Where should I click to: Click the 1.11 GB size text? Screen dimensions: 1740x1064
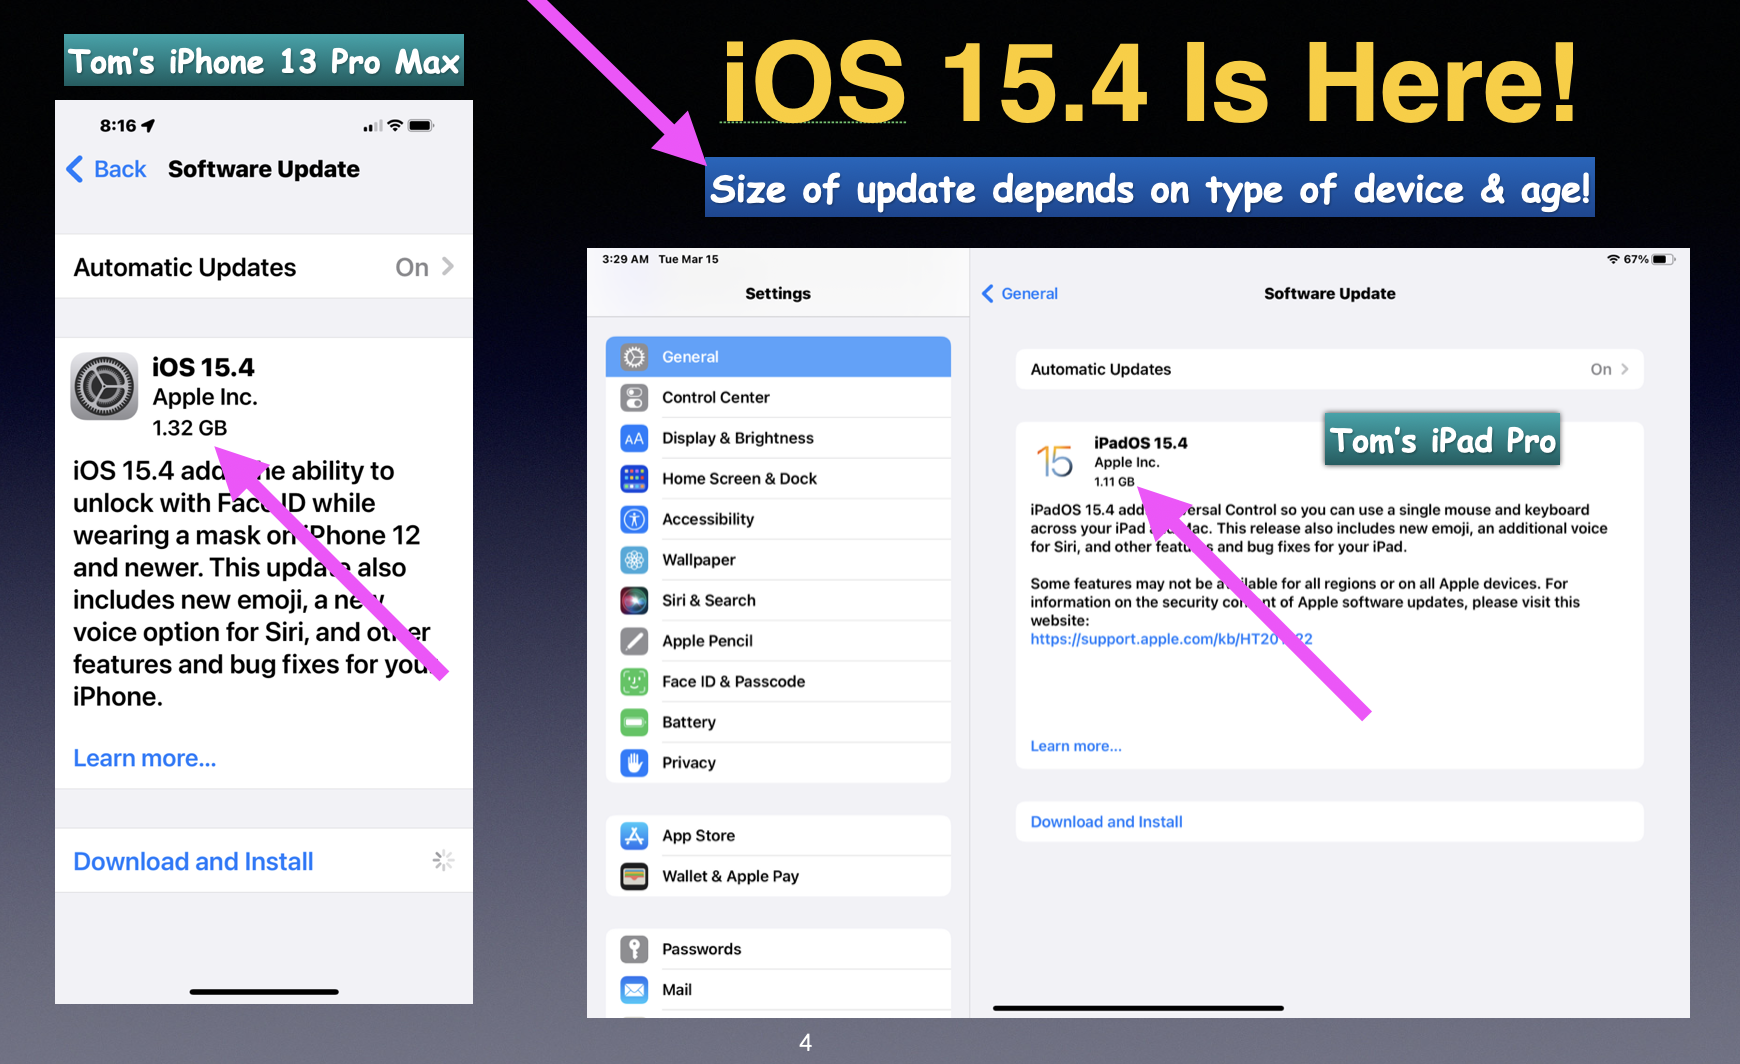(1114, 482)
